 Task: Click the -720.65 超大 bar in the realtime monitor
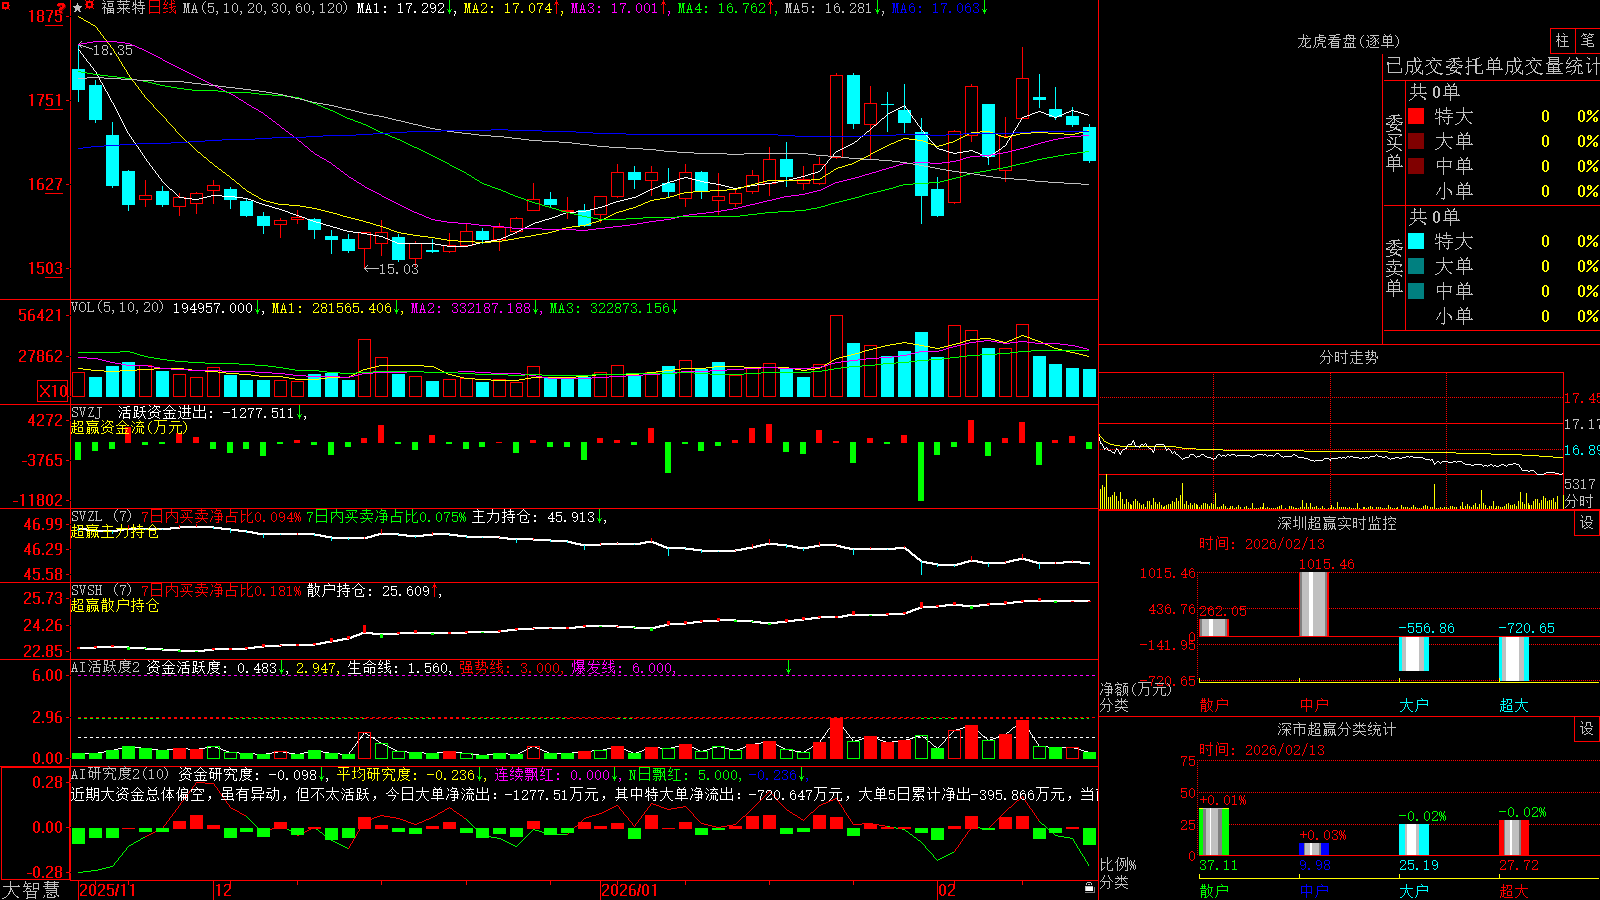pos(1514,659)
